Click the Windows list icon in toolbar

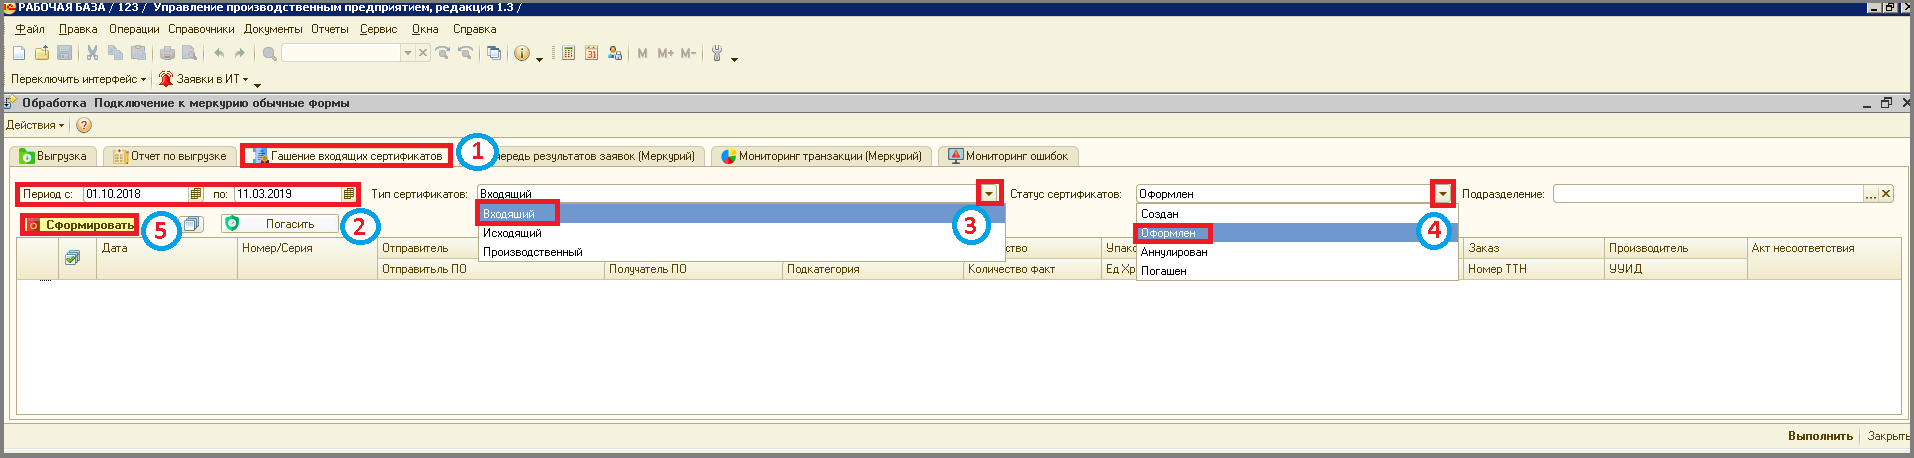(x=494, y=53)
